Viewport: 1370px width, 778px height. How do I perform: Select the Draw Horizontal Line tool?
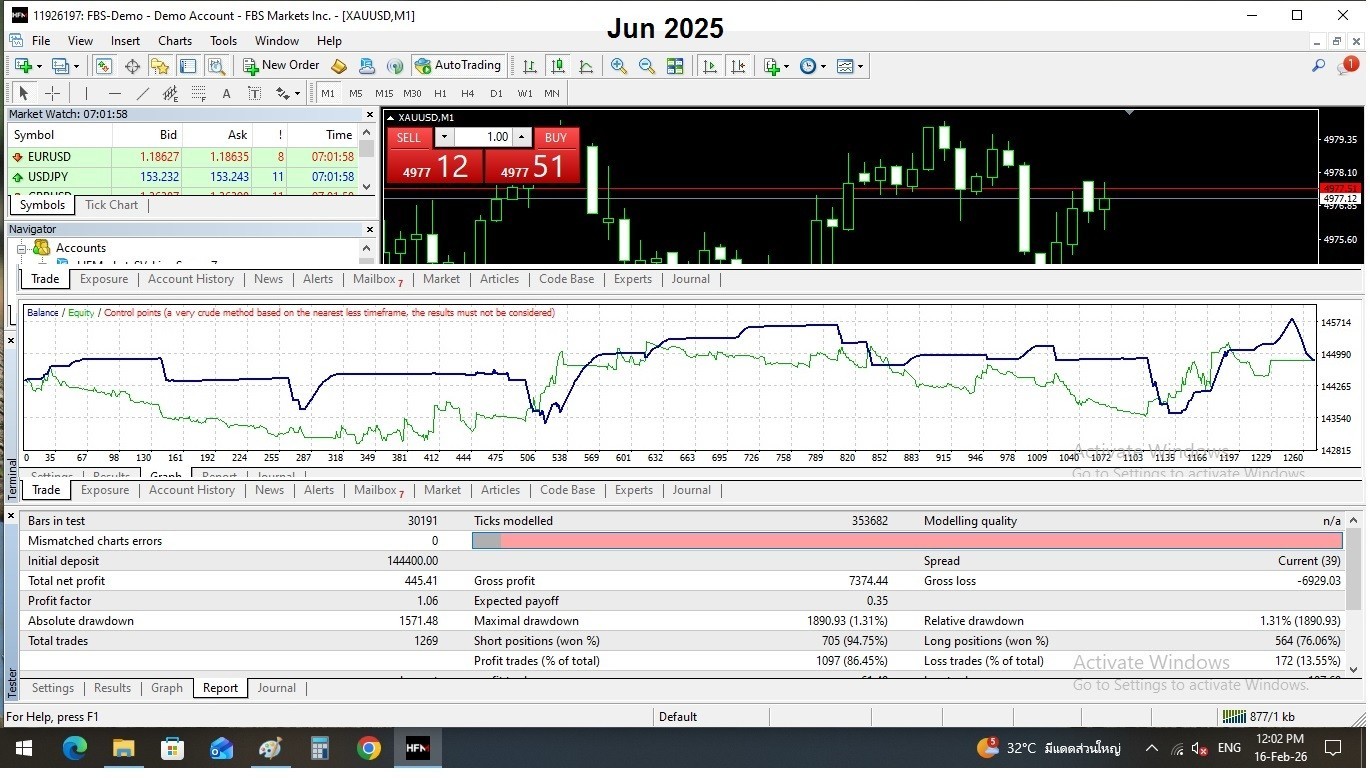tap(115, 93)
